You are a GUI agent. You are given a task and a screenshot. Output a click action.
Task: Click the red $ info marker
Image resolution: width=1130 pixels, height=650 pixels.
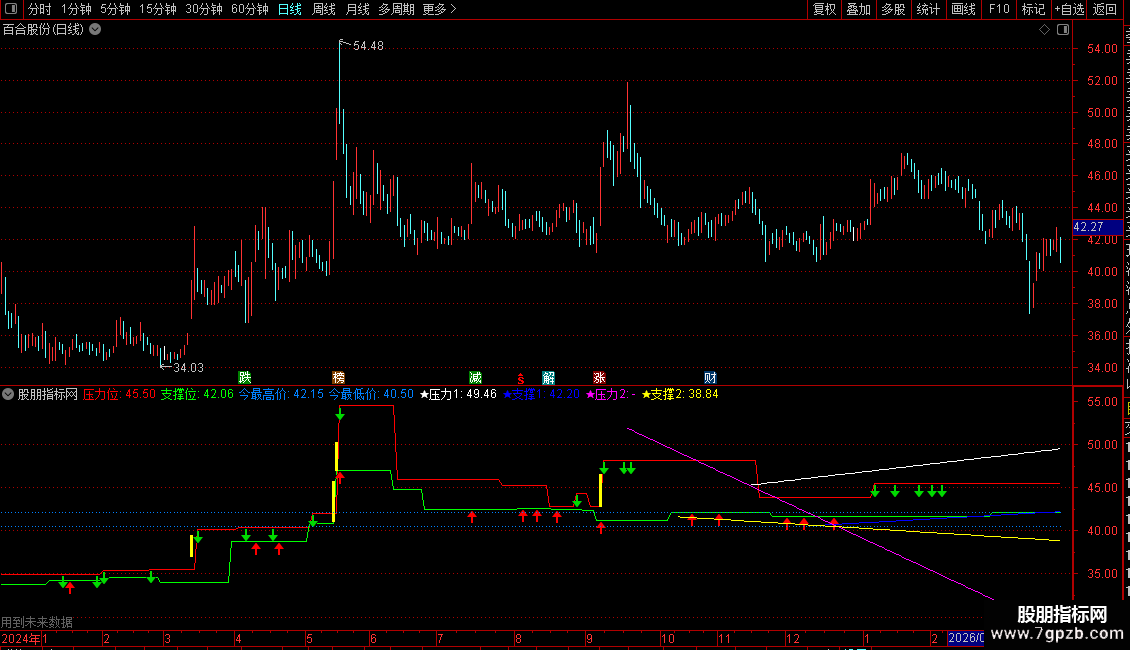tap(520, 378)
